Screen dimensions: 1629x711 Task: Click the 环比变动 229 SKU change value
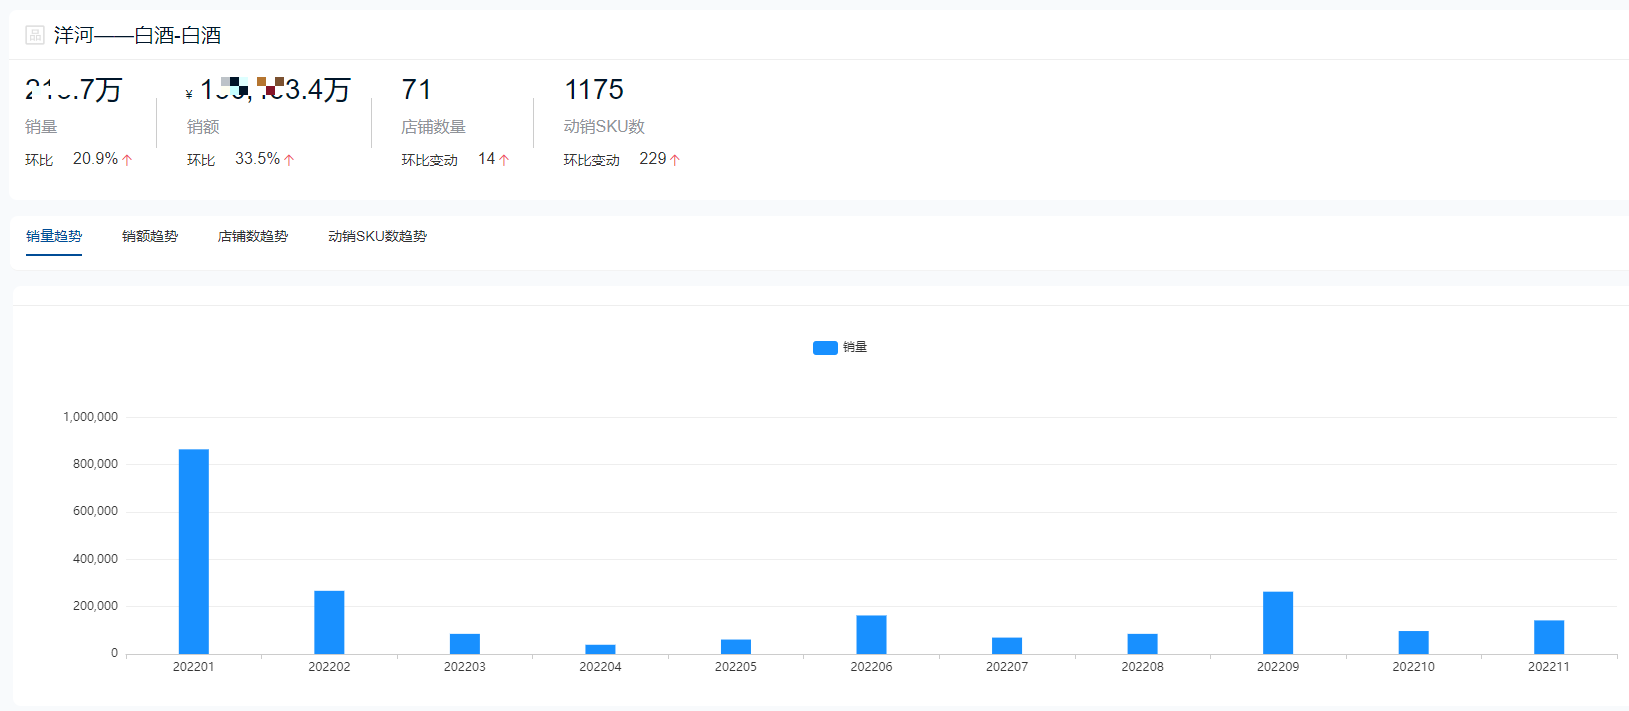click(x=653, y=159)
